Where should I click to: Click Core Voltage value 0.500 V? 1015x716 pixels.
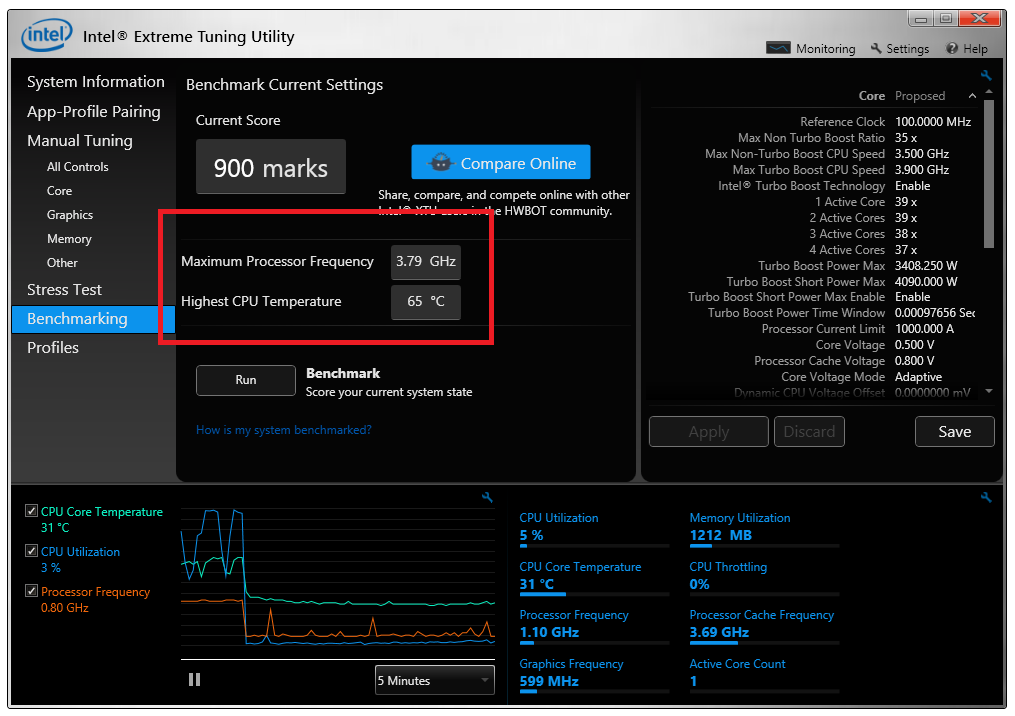tap(914, 345)
